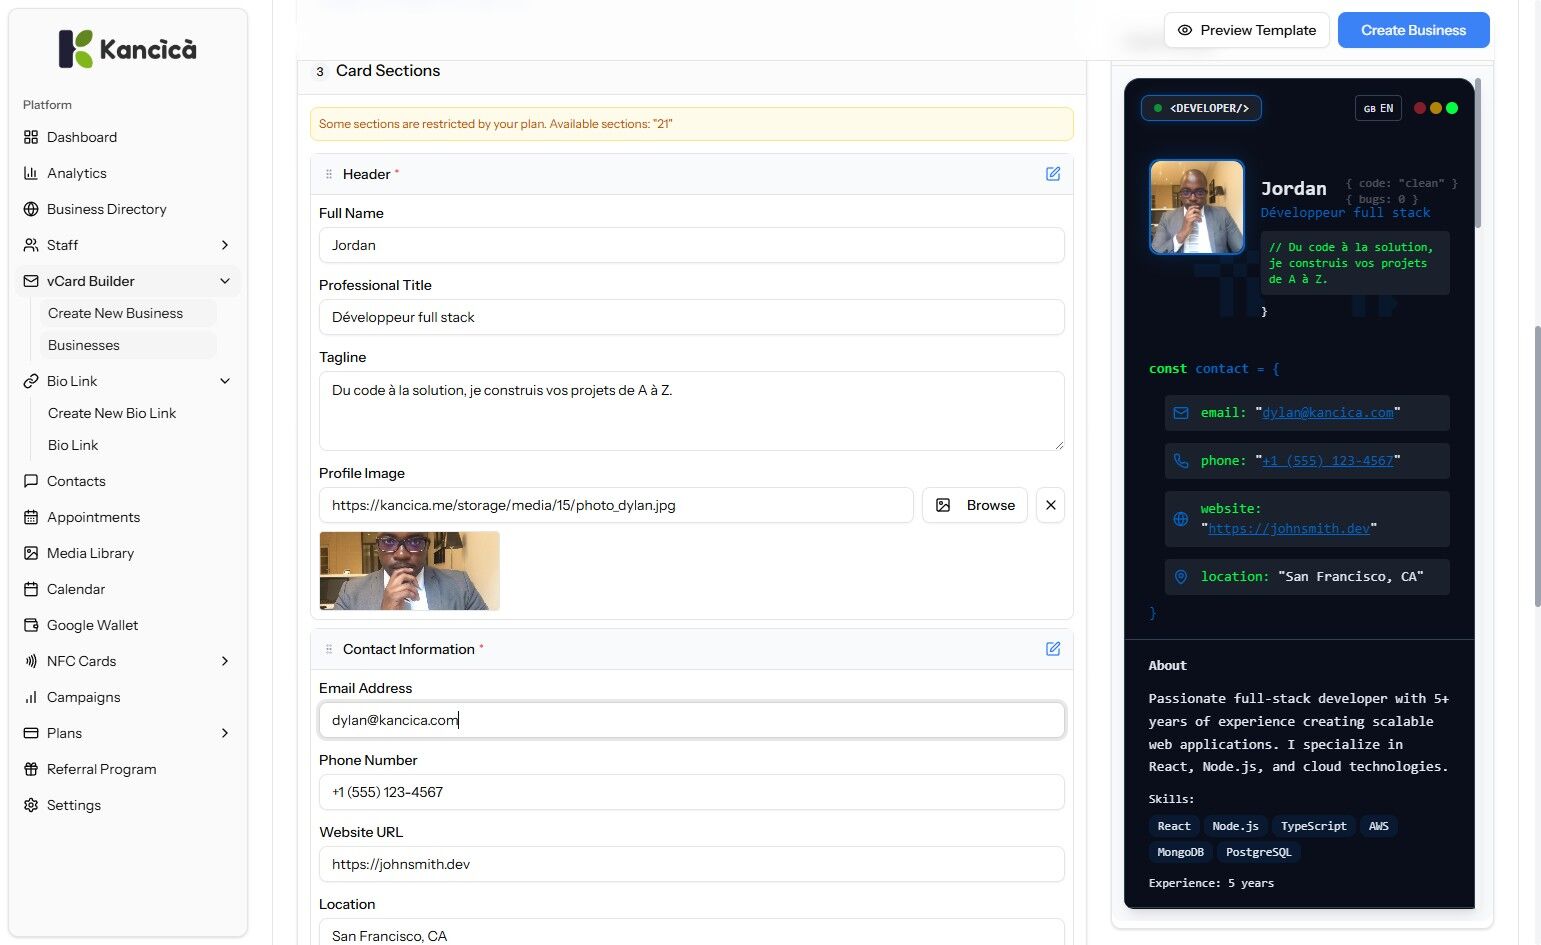Click the Referral Program gift icon
The height and width of the screenshot is (945, 1541).
[x=31, y=769]
